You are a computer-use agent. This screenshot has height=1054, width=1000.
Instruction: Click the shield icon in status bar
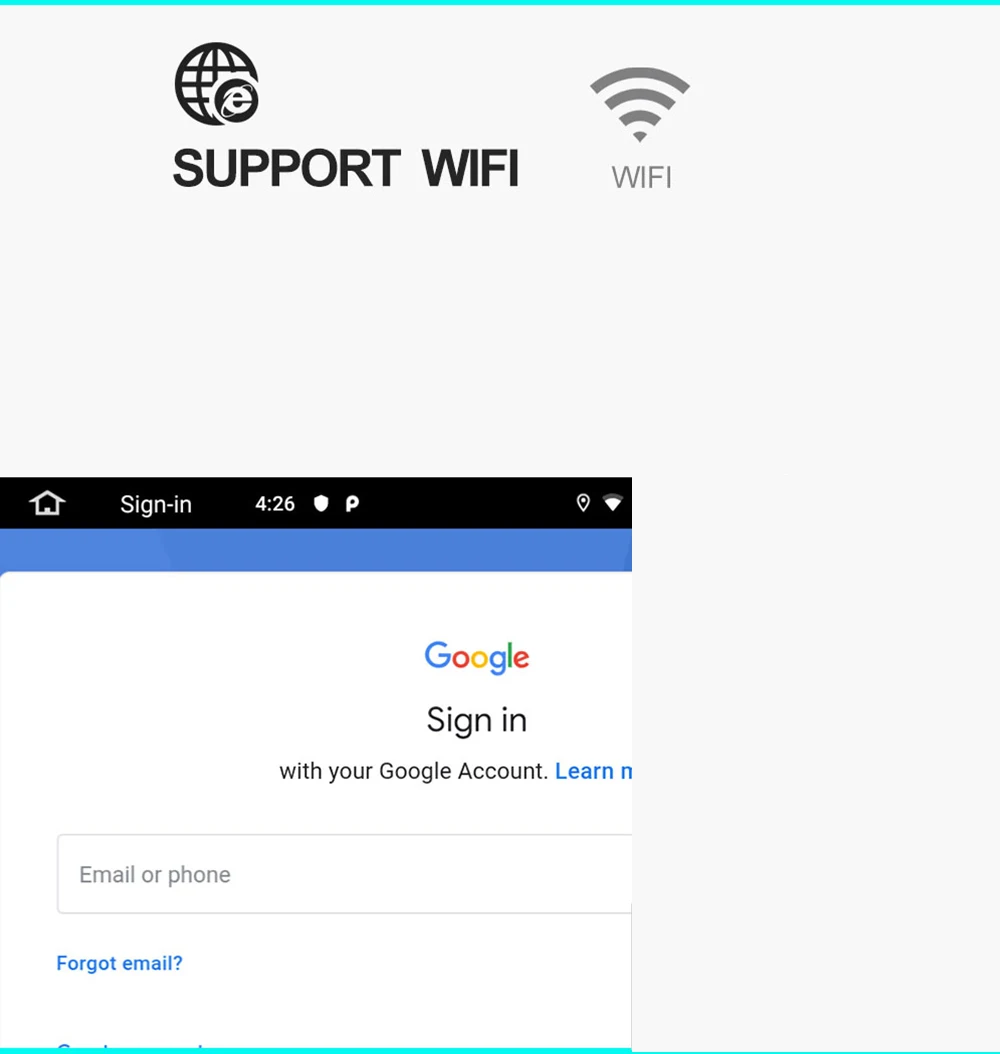tap(321, 503)
